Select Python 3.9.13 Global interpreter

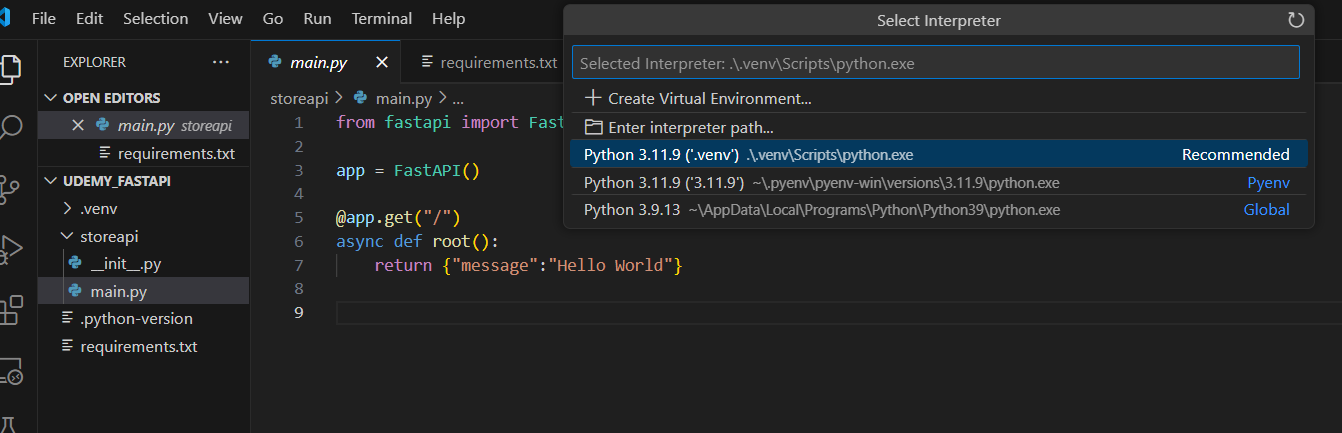point(939,209)
